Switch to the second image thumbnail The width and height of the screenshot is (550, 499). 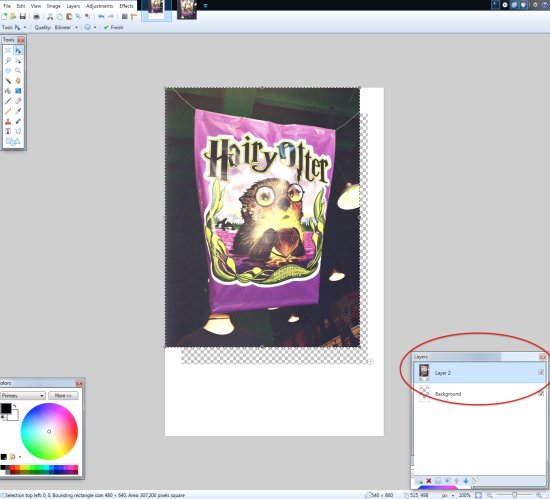(187, 9)
